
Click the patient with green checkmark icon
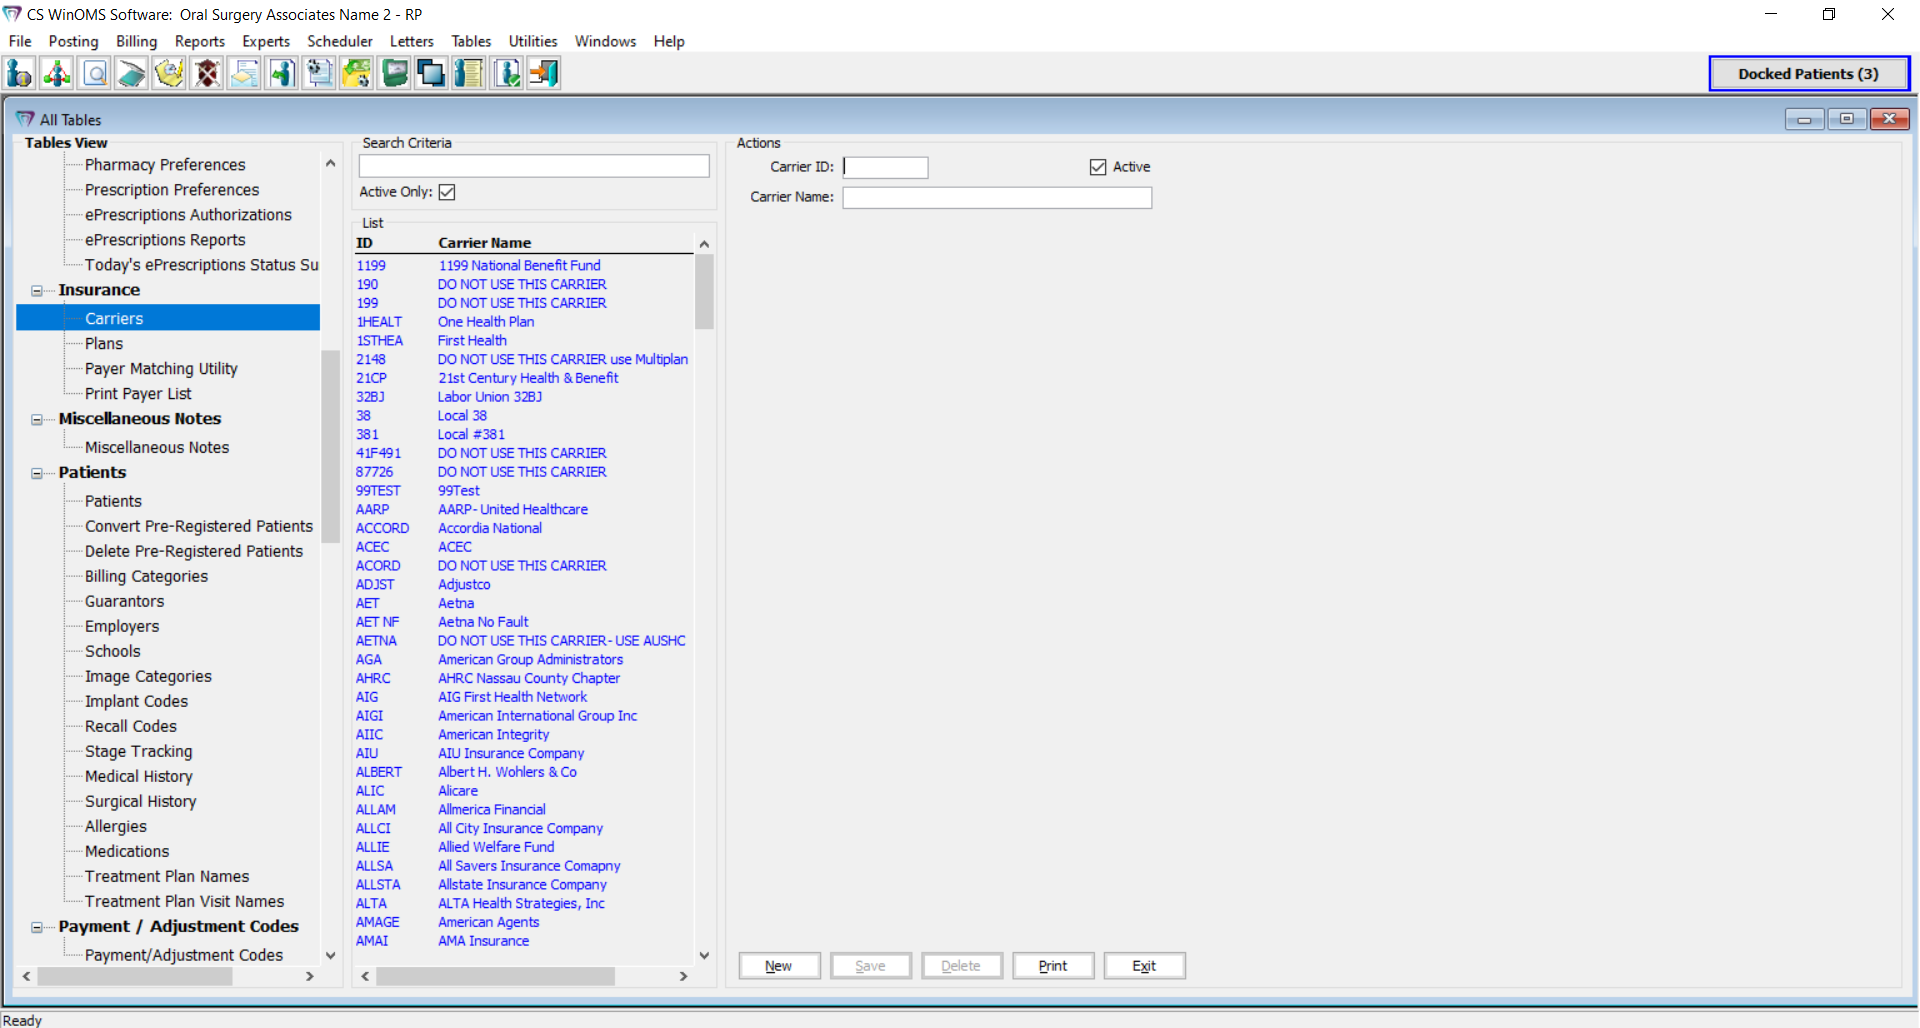(x=507, y=73)
